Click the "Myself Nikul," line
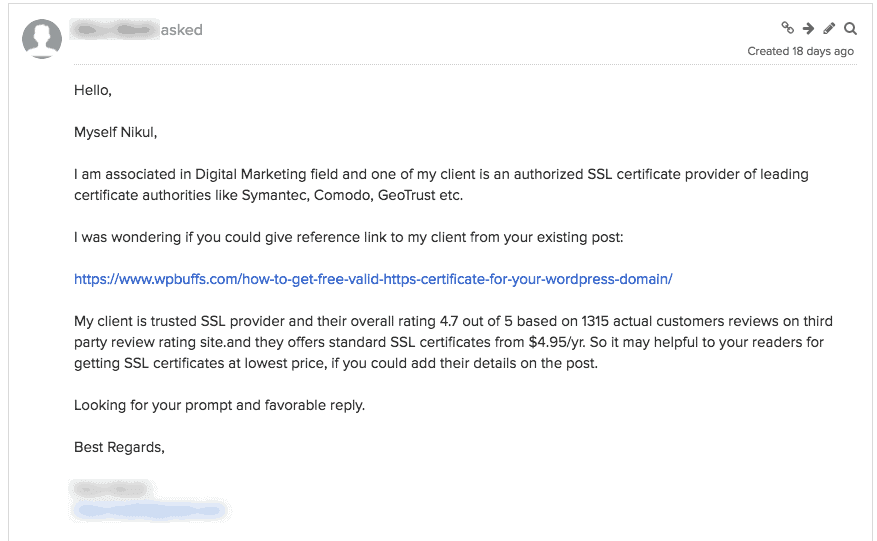Viewport: 877px width, 541px height. pyautogui.click(x=115, y=132)
